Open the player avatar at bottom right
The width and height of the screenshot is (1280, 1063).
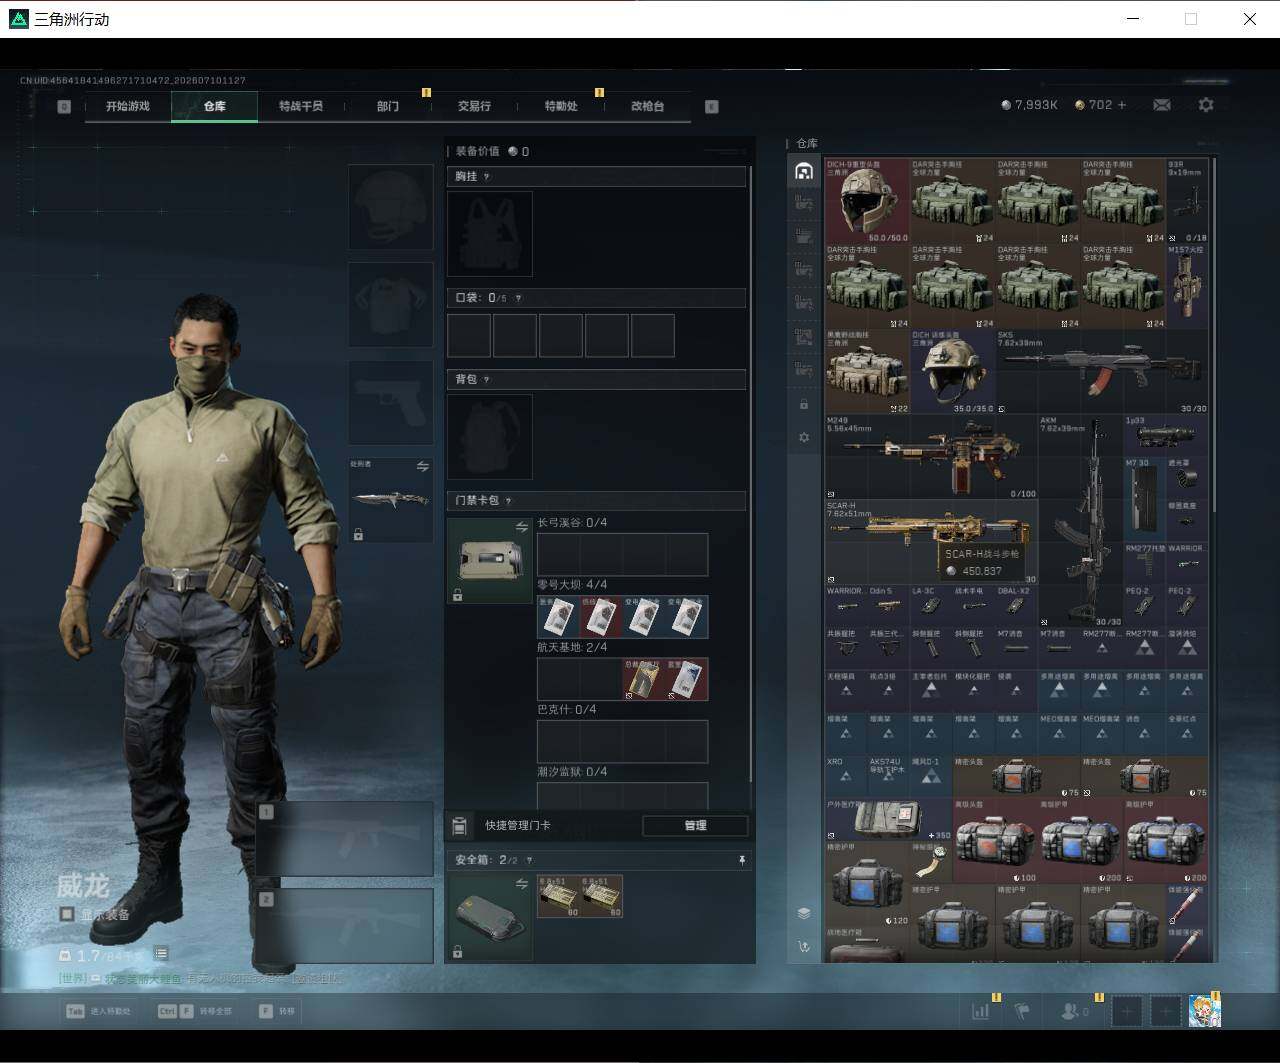point(1204,1011)
